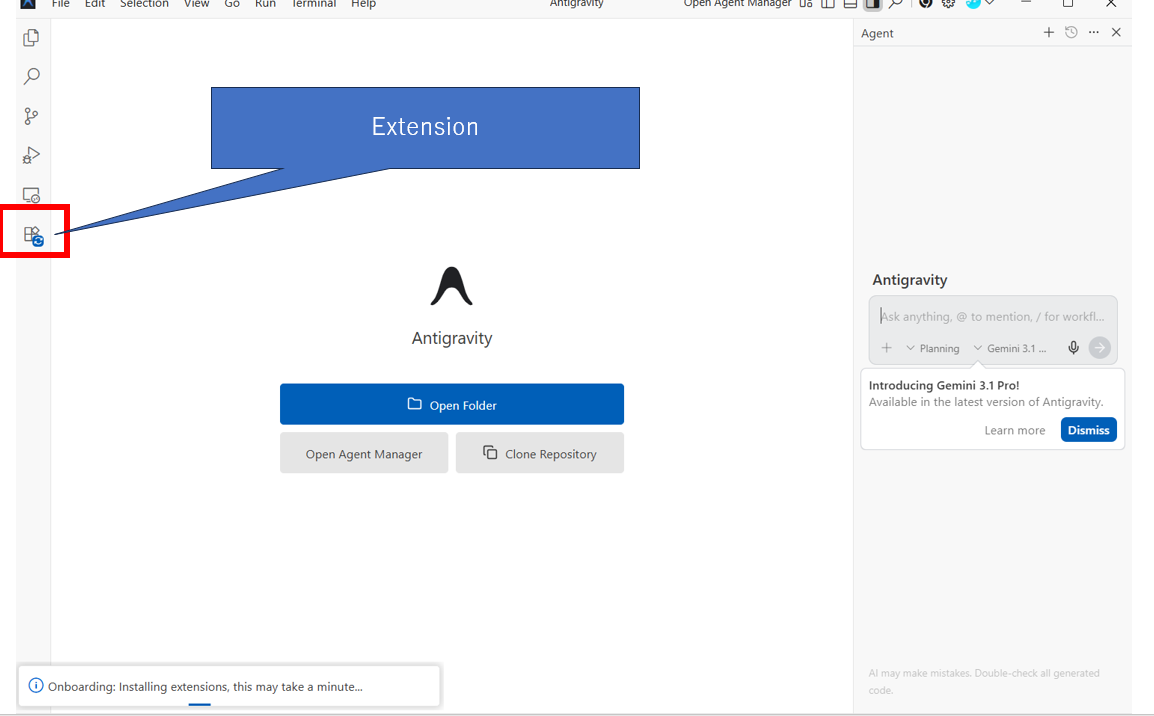The height and width of the screenshot is (716, 1154).
Task: Click the Clone Repository button
Action: 539,452
